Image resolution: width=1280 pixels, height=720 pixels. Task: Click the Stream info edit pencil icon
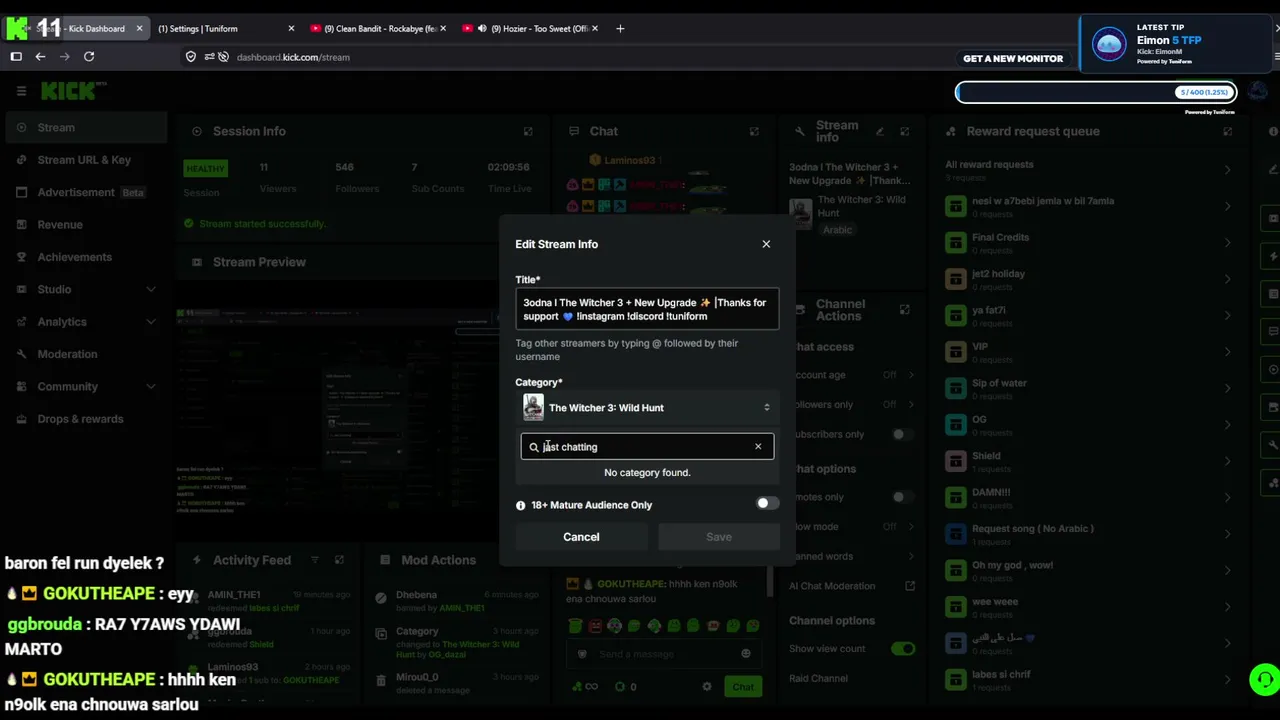click(880, 131)
